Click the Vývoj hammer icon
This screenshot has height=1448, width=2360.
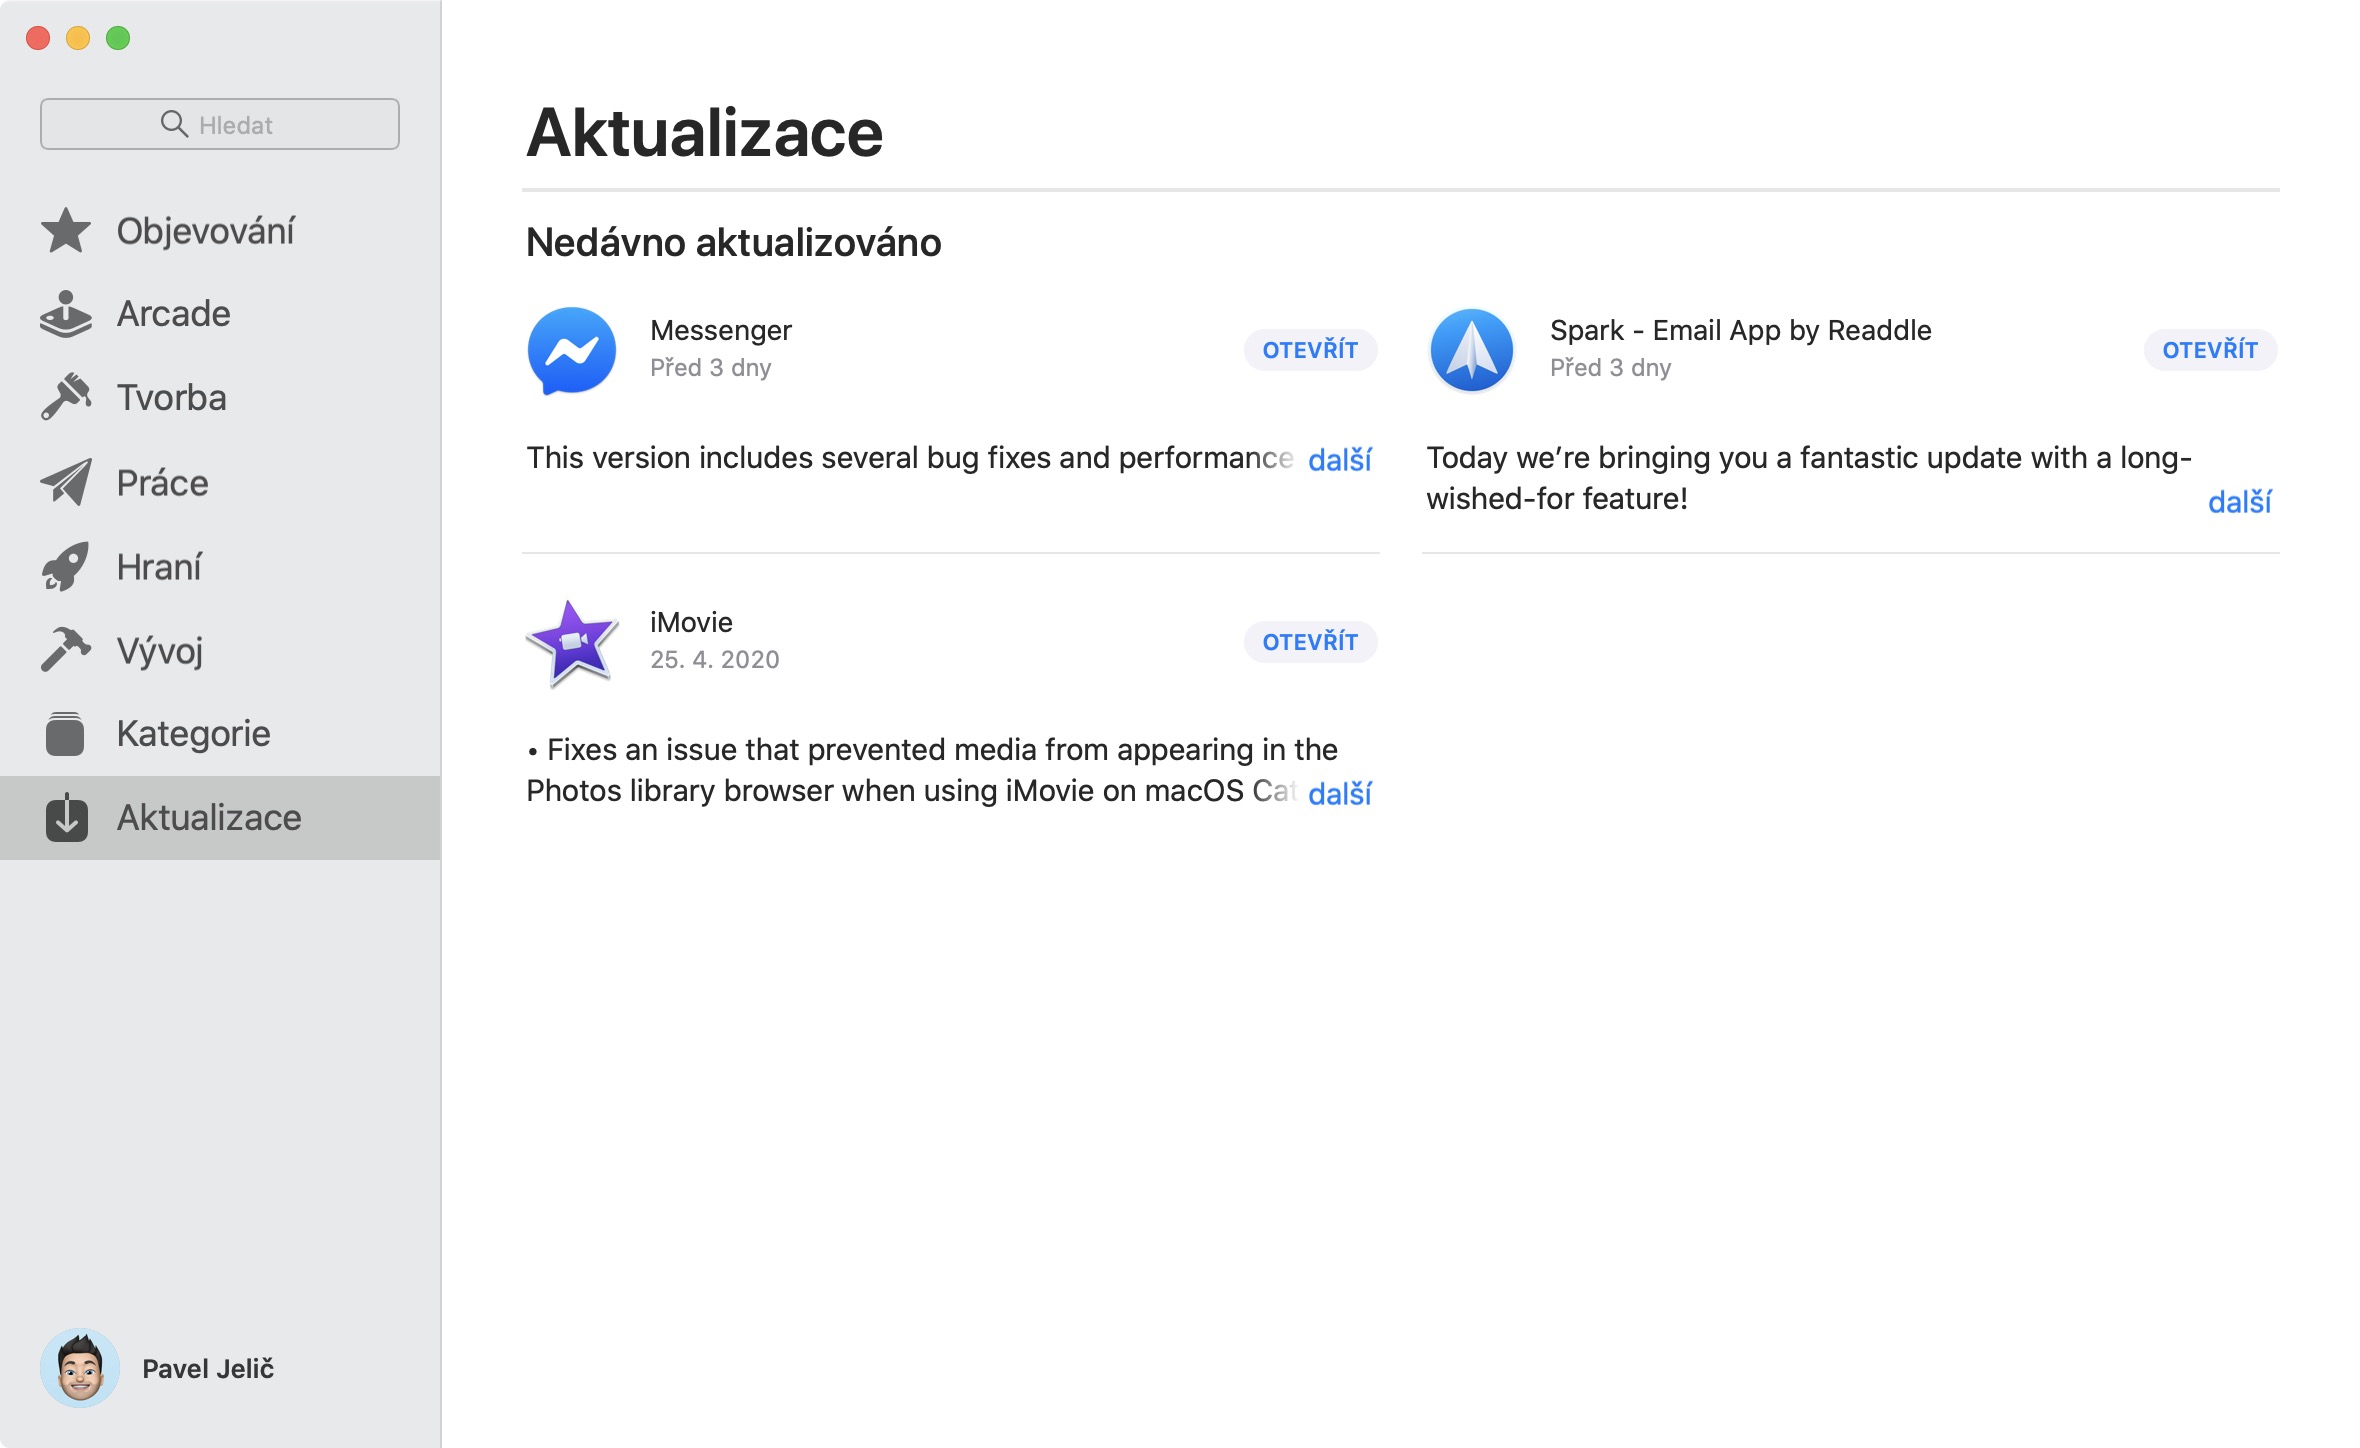point(66,650)
